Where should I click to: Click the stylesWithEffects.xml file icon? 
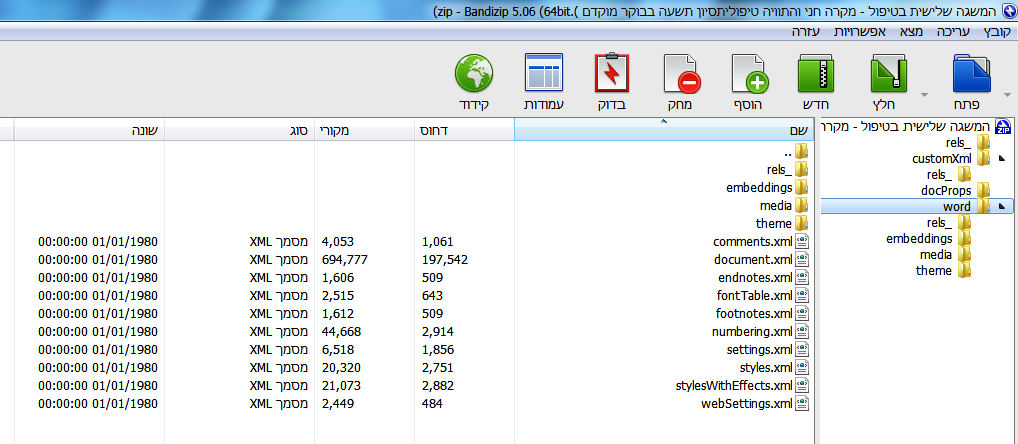(802, 386)
